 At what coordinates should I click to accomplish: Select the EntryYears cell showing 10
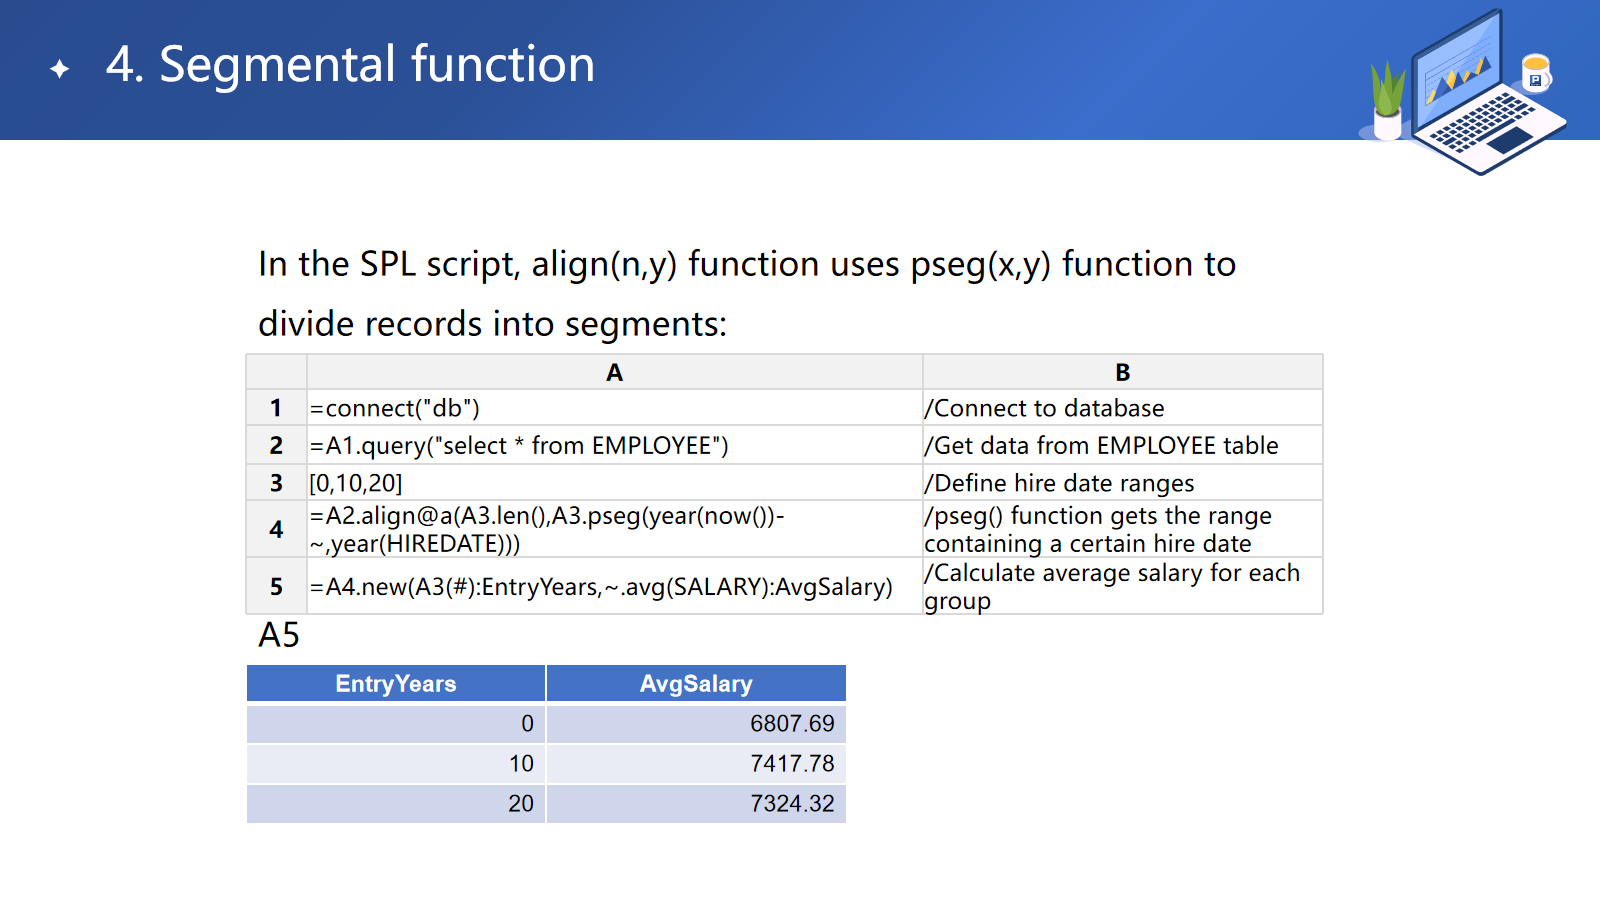[396, 764]
